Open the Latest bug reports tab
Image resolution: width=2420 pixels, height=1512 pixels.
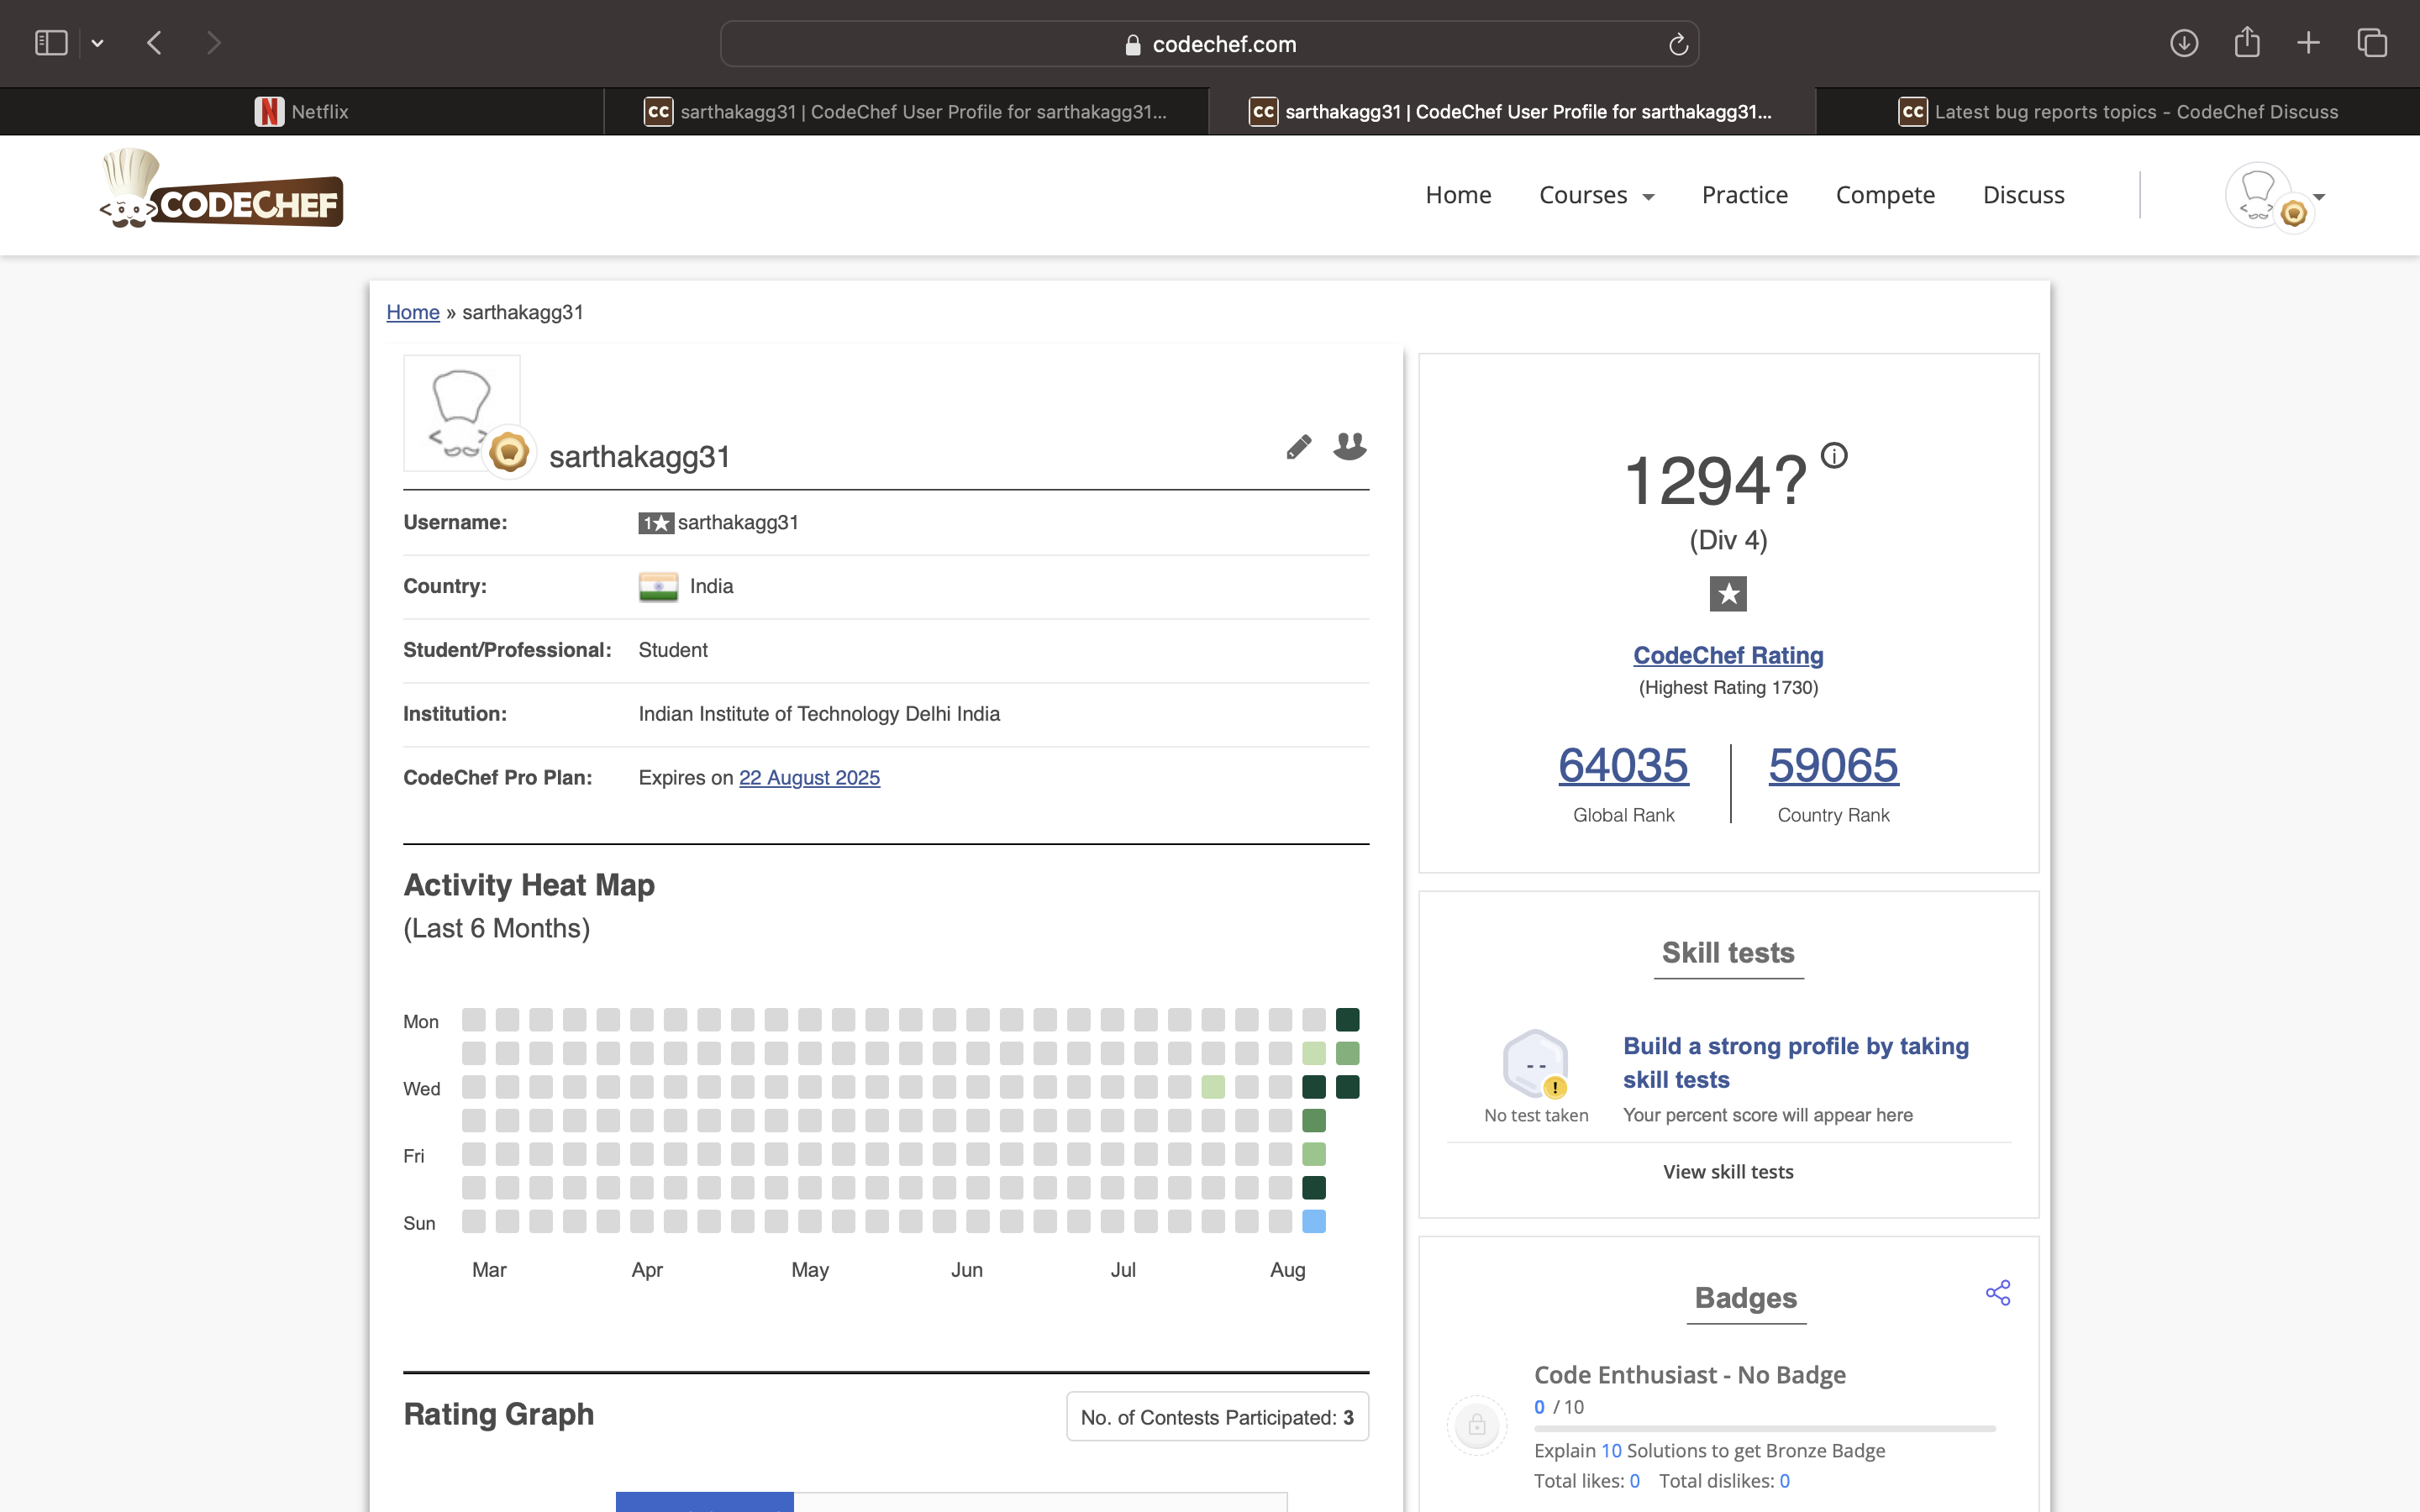[2117, 112]
